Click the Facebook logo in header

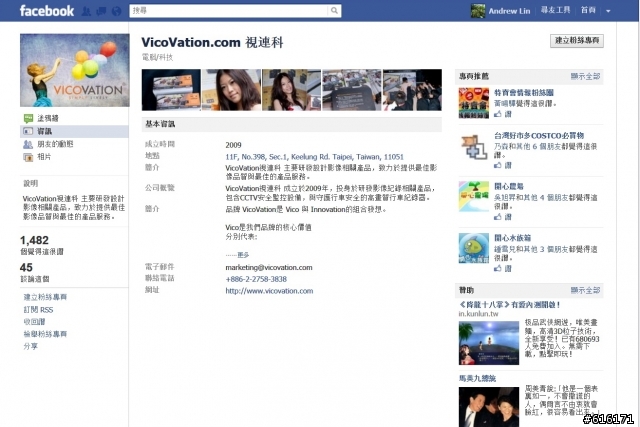[x=47, y=11]
